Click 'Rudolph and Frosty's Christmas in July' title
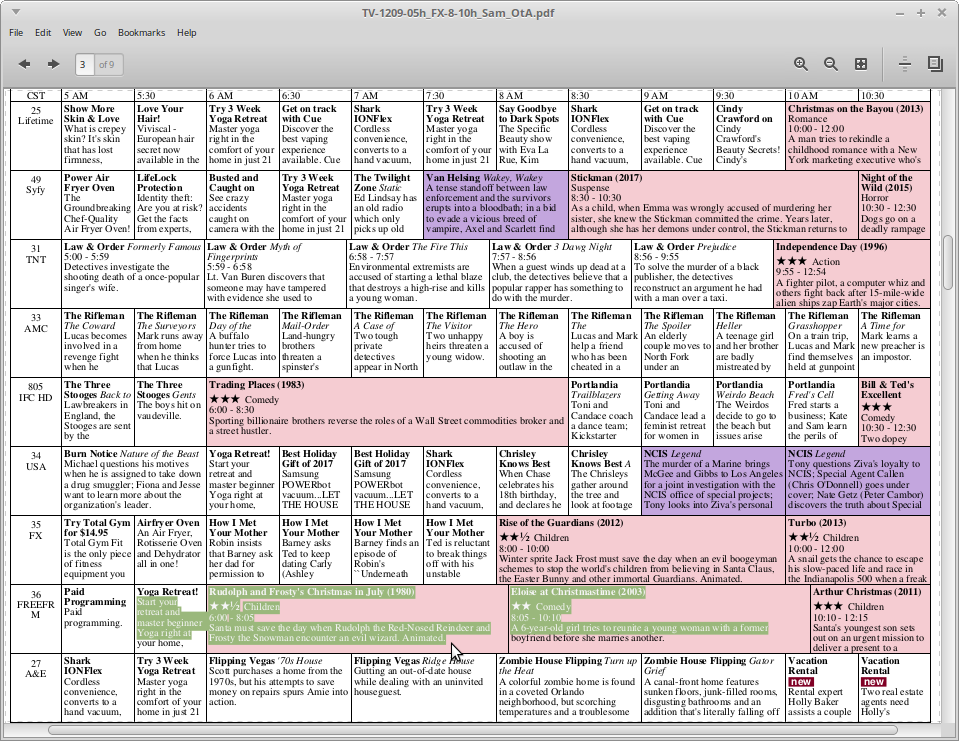Viewport: 959px width, 741px height. (311, 592)
